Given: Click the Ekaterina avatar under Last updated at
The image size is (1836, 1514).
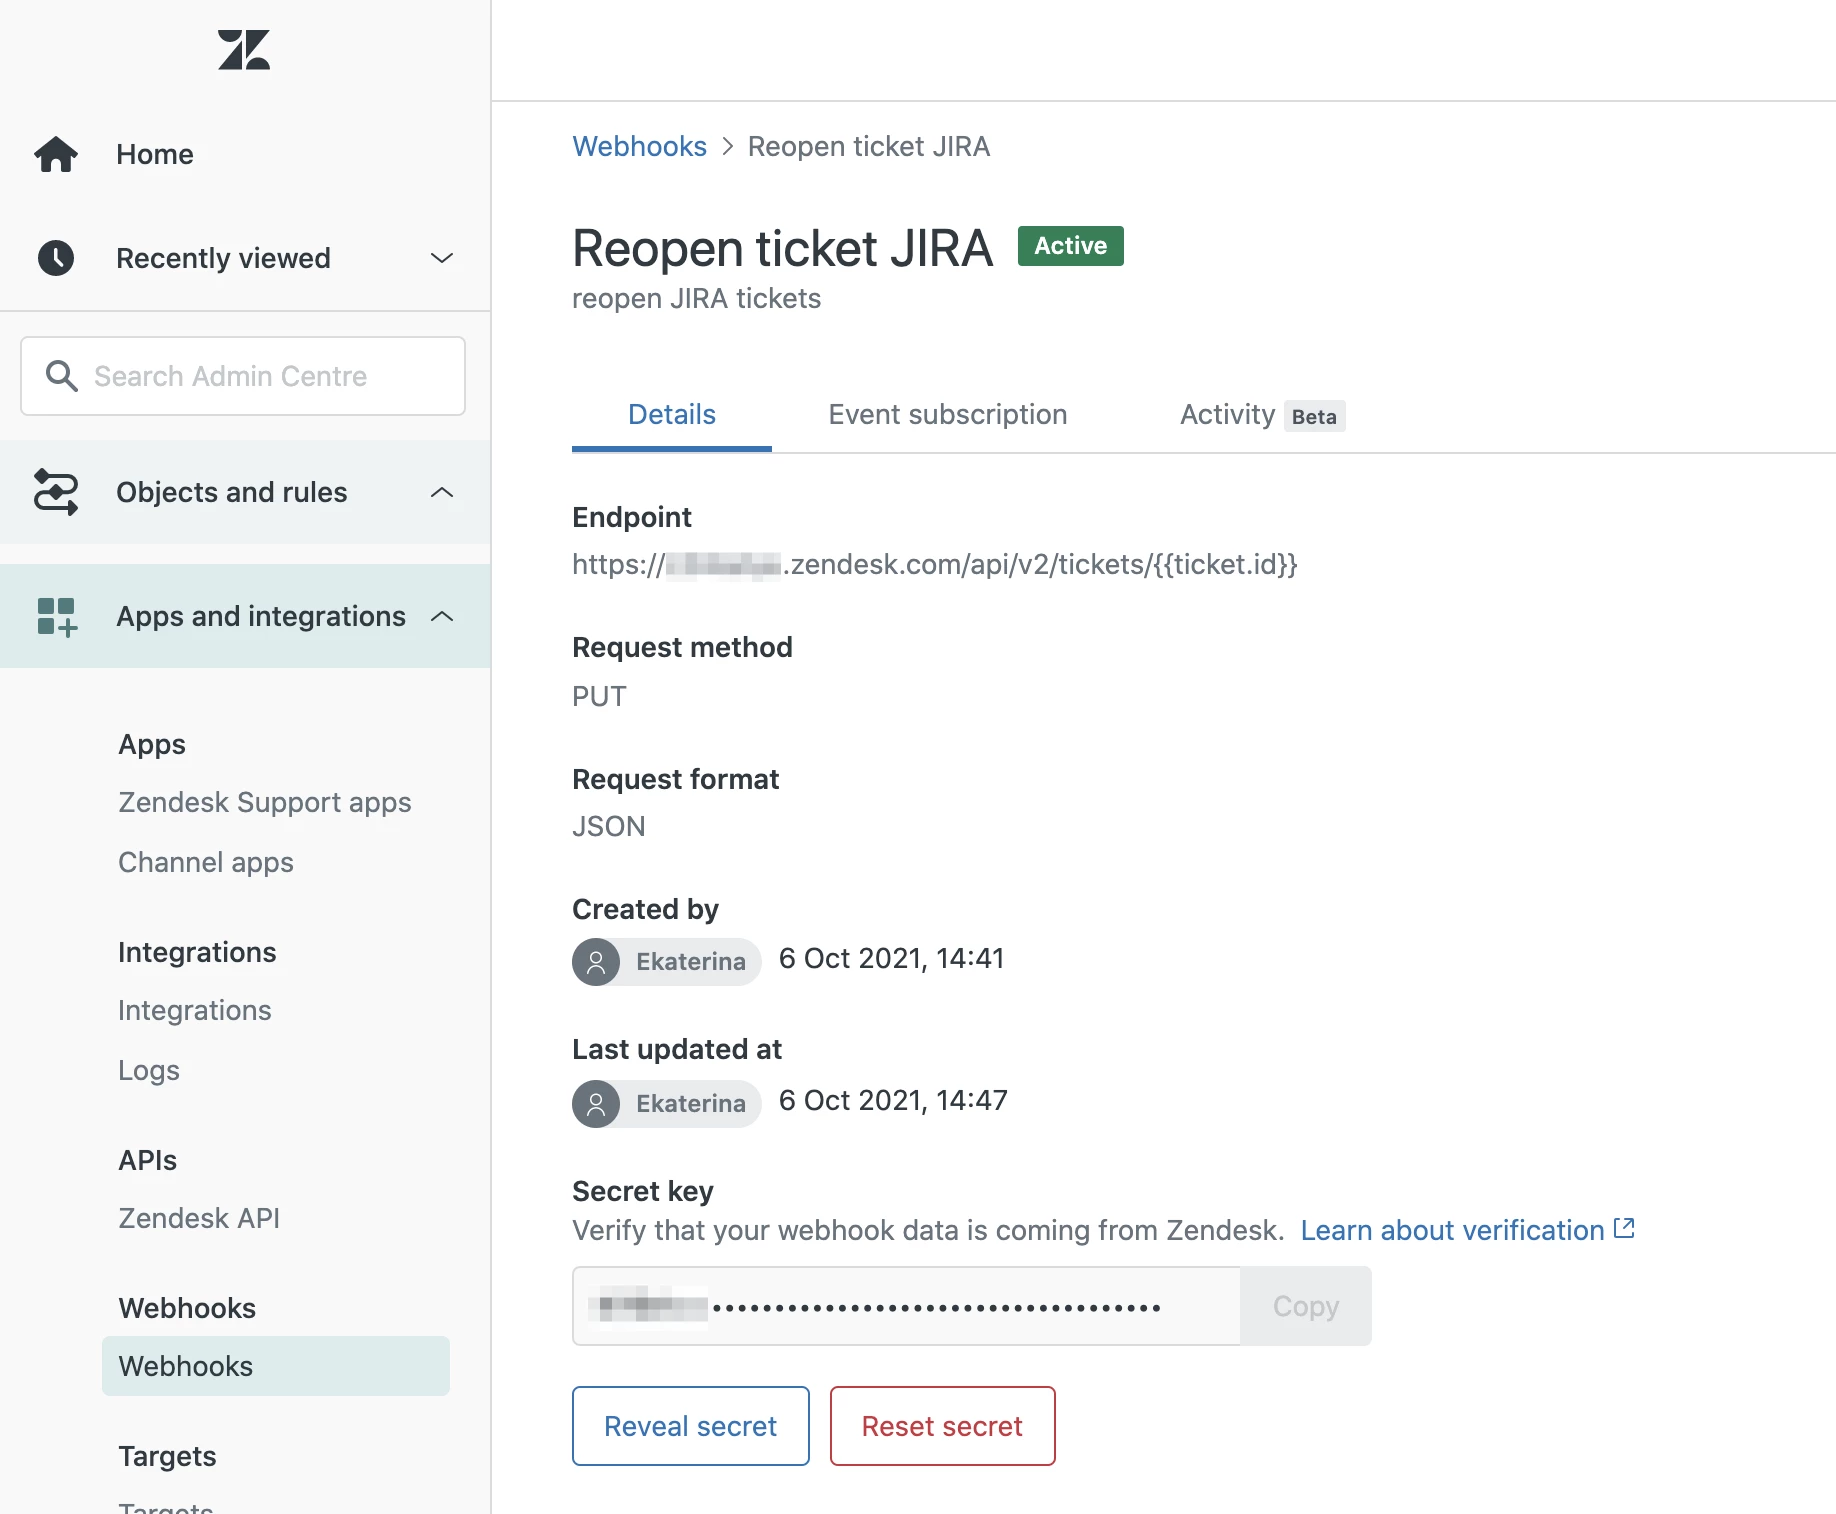Looking at the screenshot, I should click(596, 1104).
